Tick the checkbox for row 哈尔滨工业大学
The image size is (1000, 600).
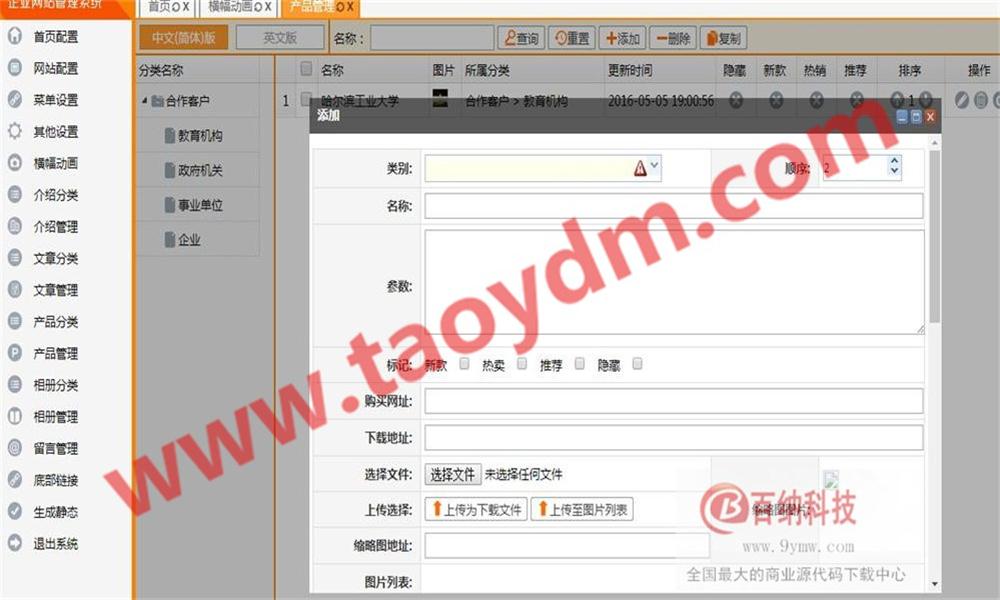[307, 98]
